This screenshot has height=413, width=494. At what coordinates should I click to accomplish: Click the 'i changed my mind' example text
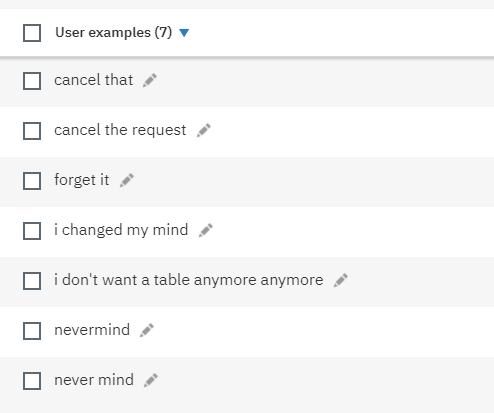(x=121, y=230)
